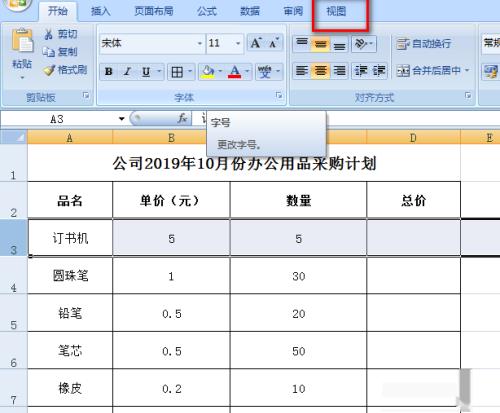Toggle Italic formatting
The height and width of the screenshot is (413, 500).
point(127,72)
